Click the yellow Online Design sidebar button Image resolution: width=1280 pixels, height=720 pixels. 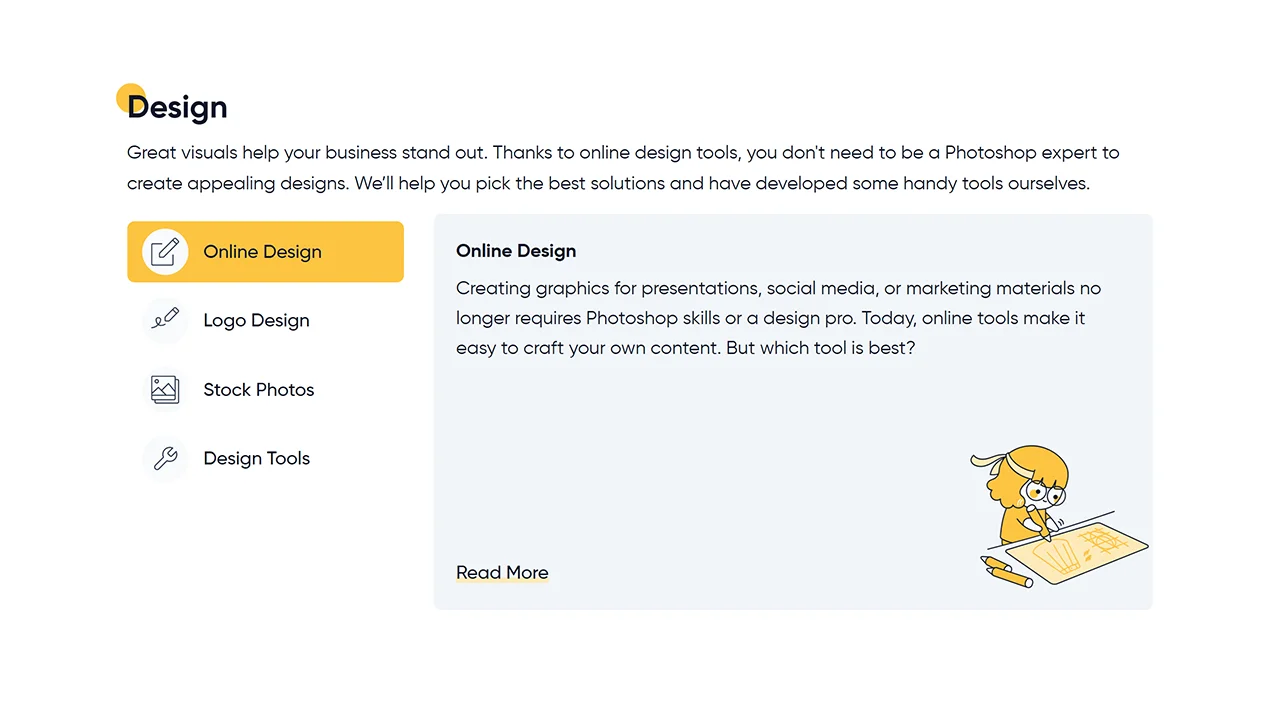click(x=265, y=252)
